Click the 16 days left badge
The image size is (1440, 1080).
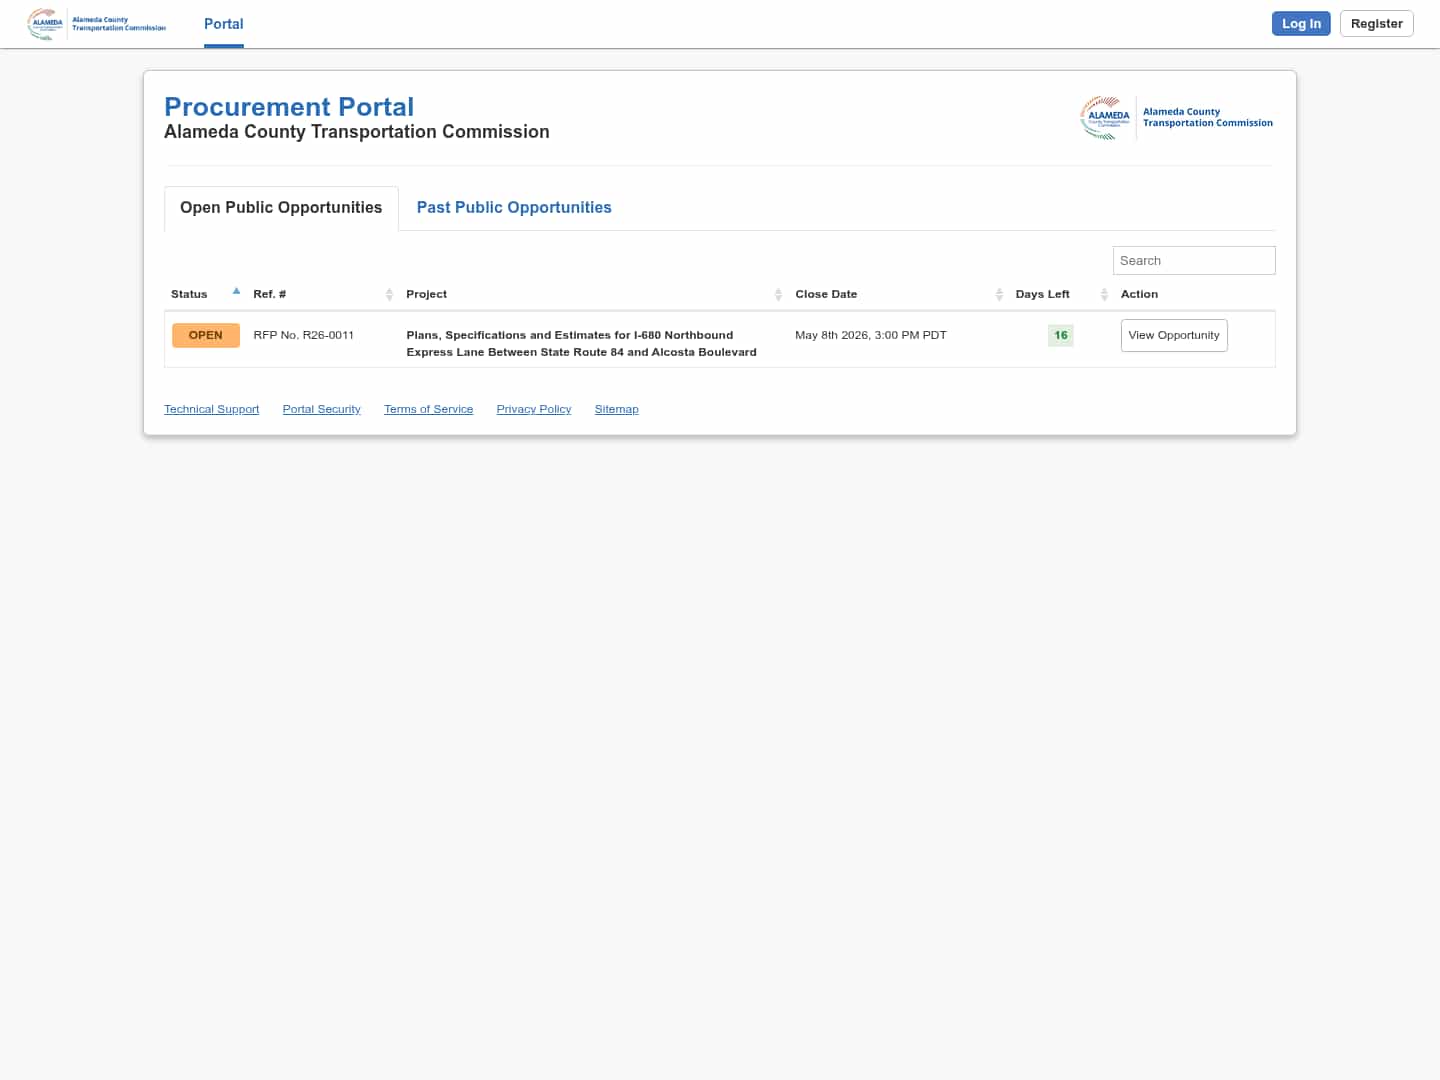(x=1060, y=335)
